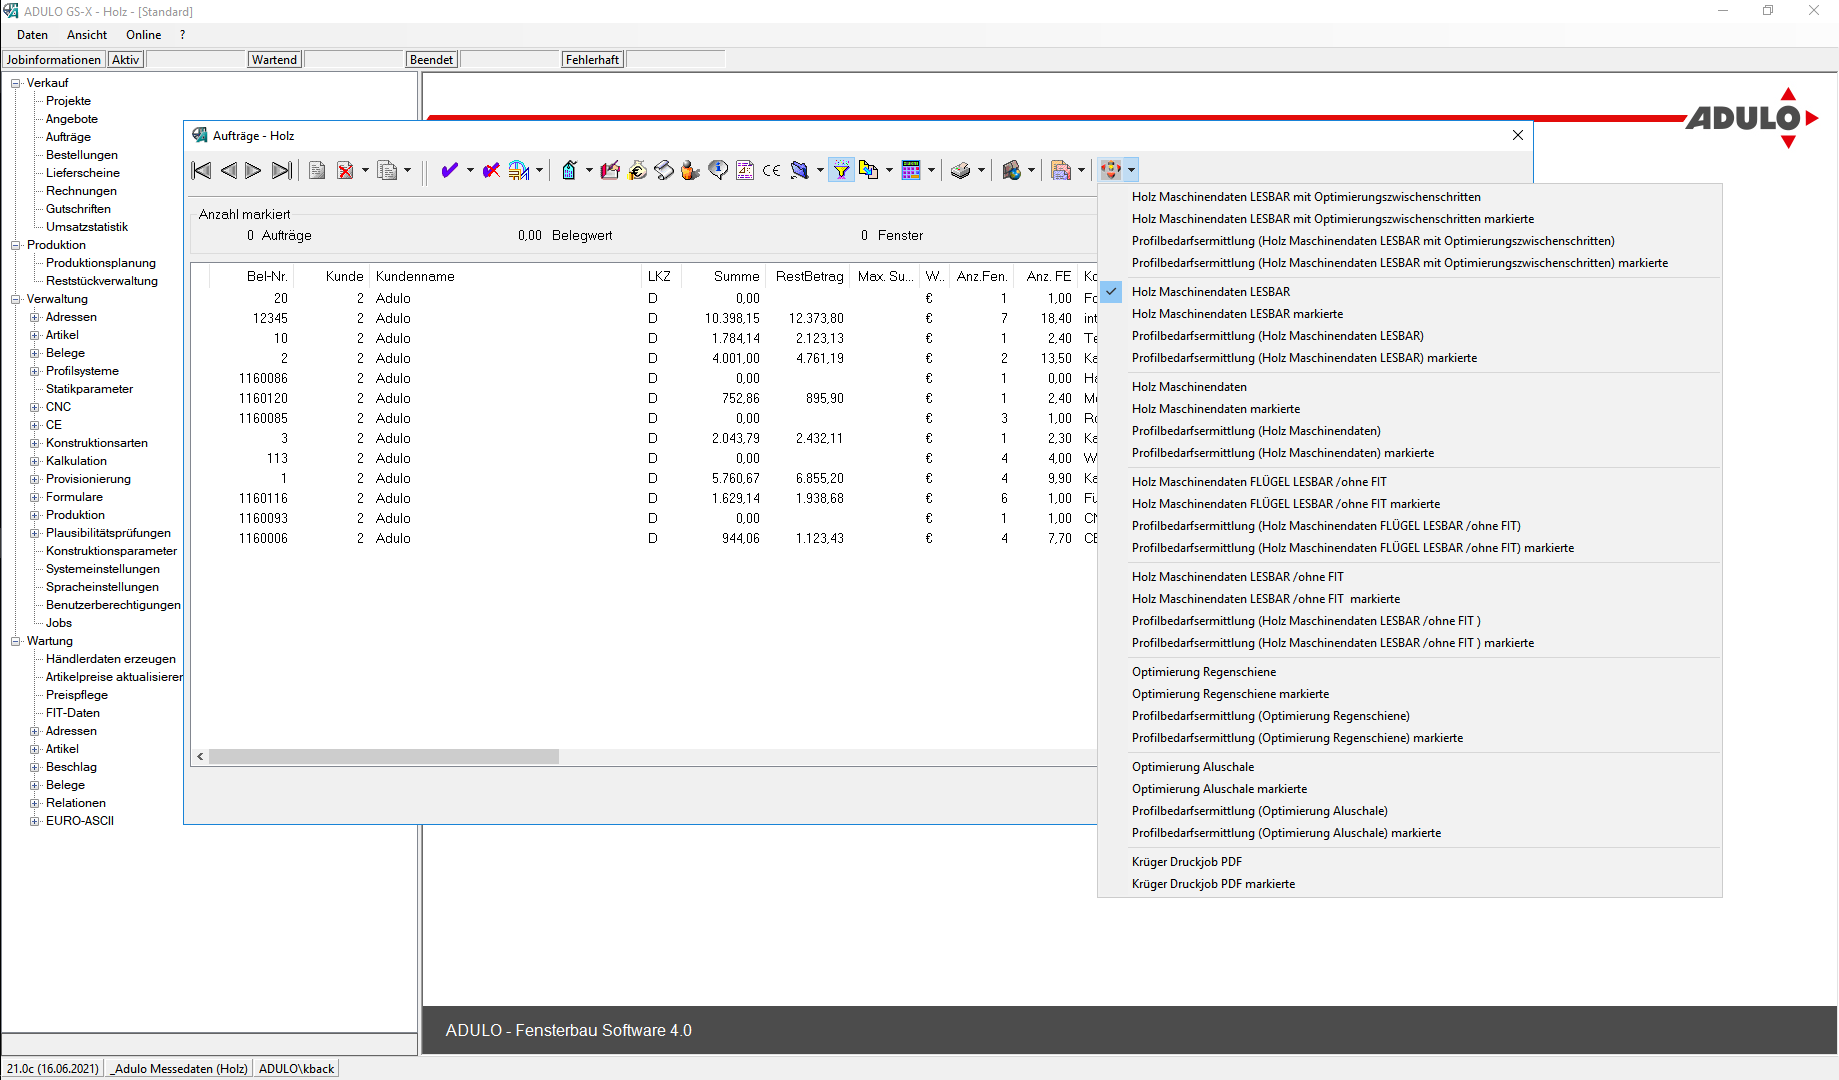The image size is (1839, 1080).
Task: Open the Ansicht menu
Action: [x=87, y=35]
